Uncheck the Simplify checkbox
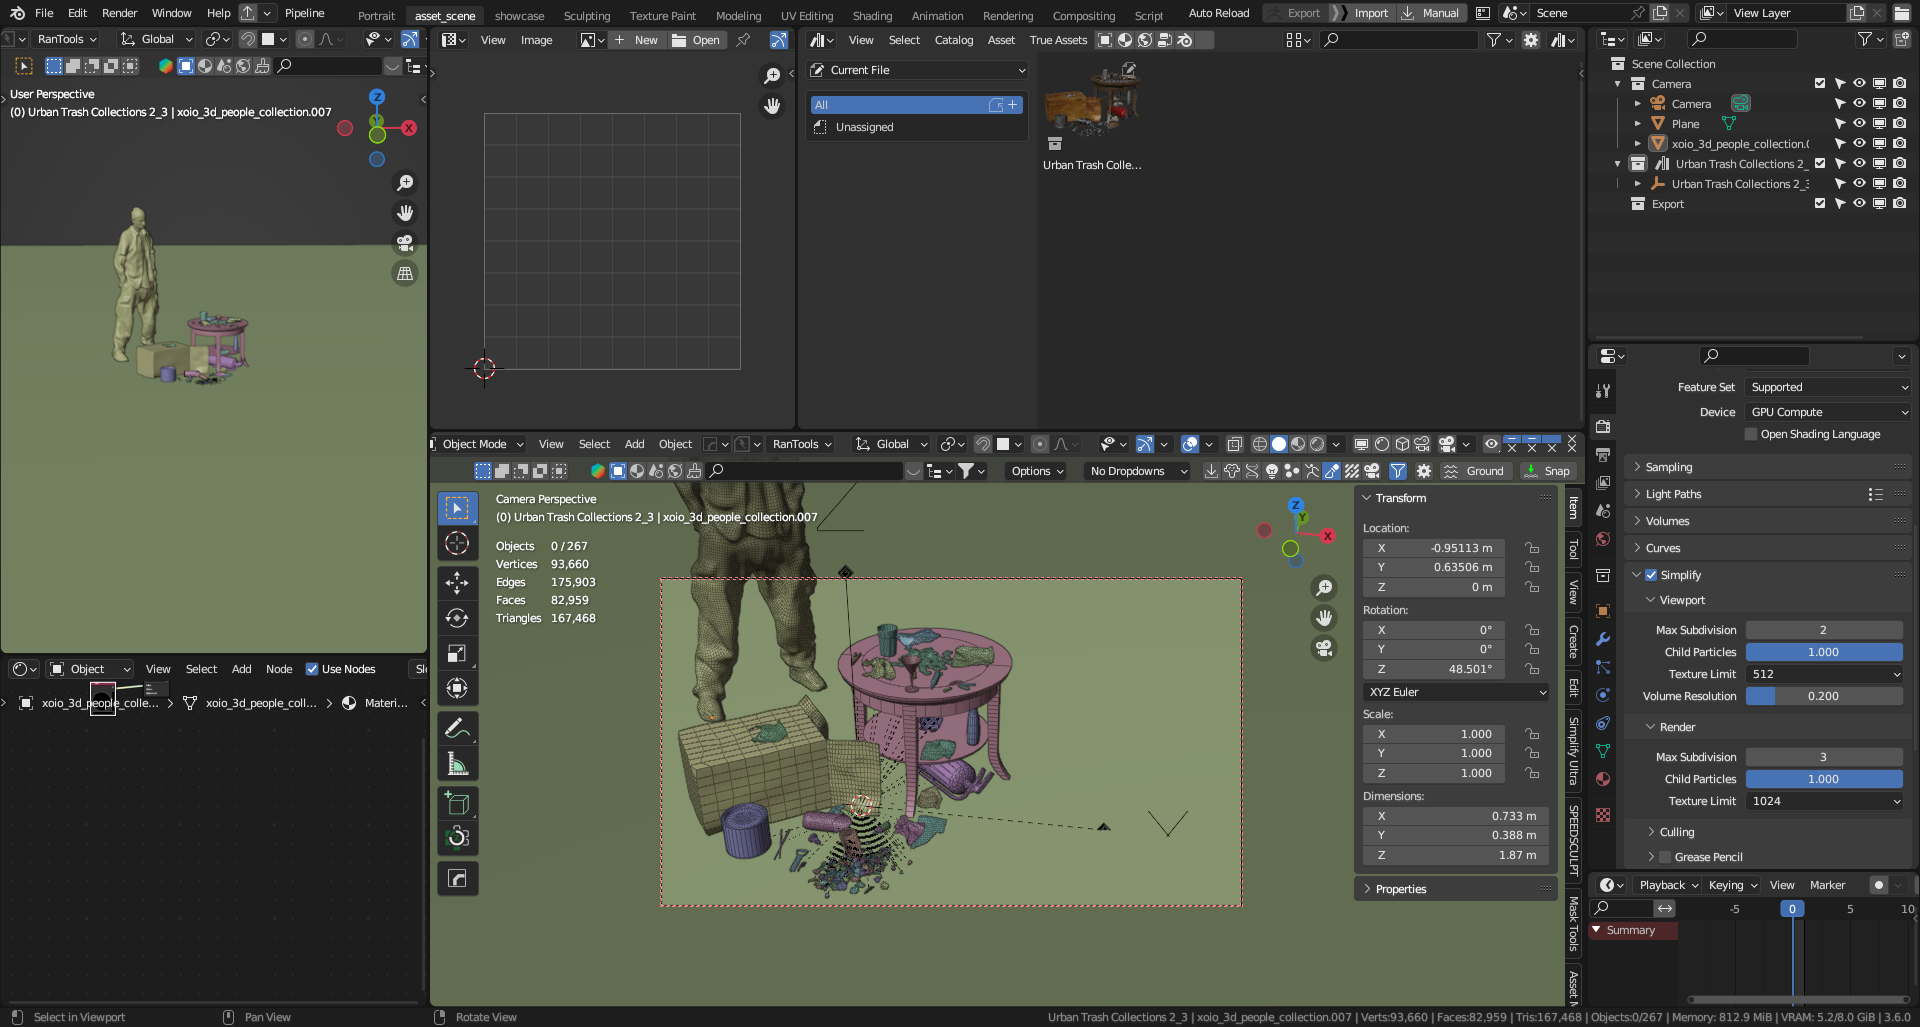 pyautogui.click(x=1651, y=575)
